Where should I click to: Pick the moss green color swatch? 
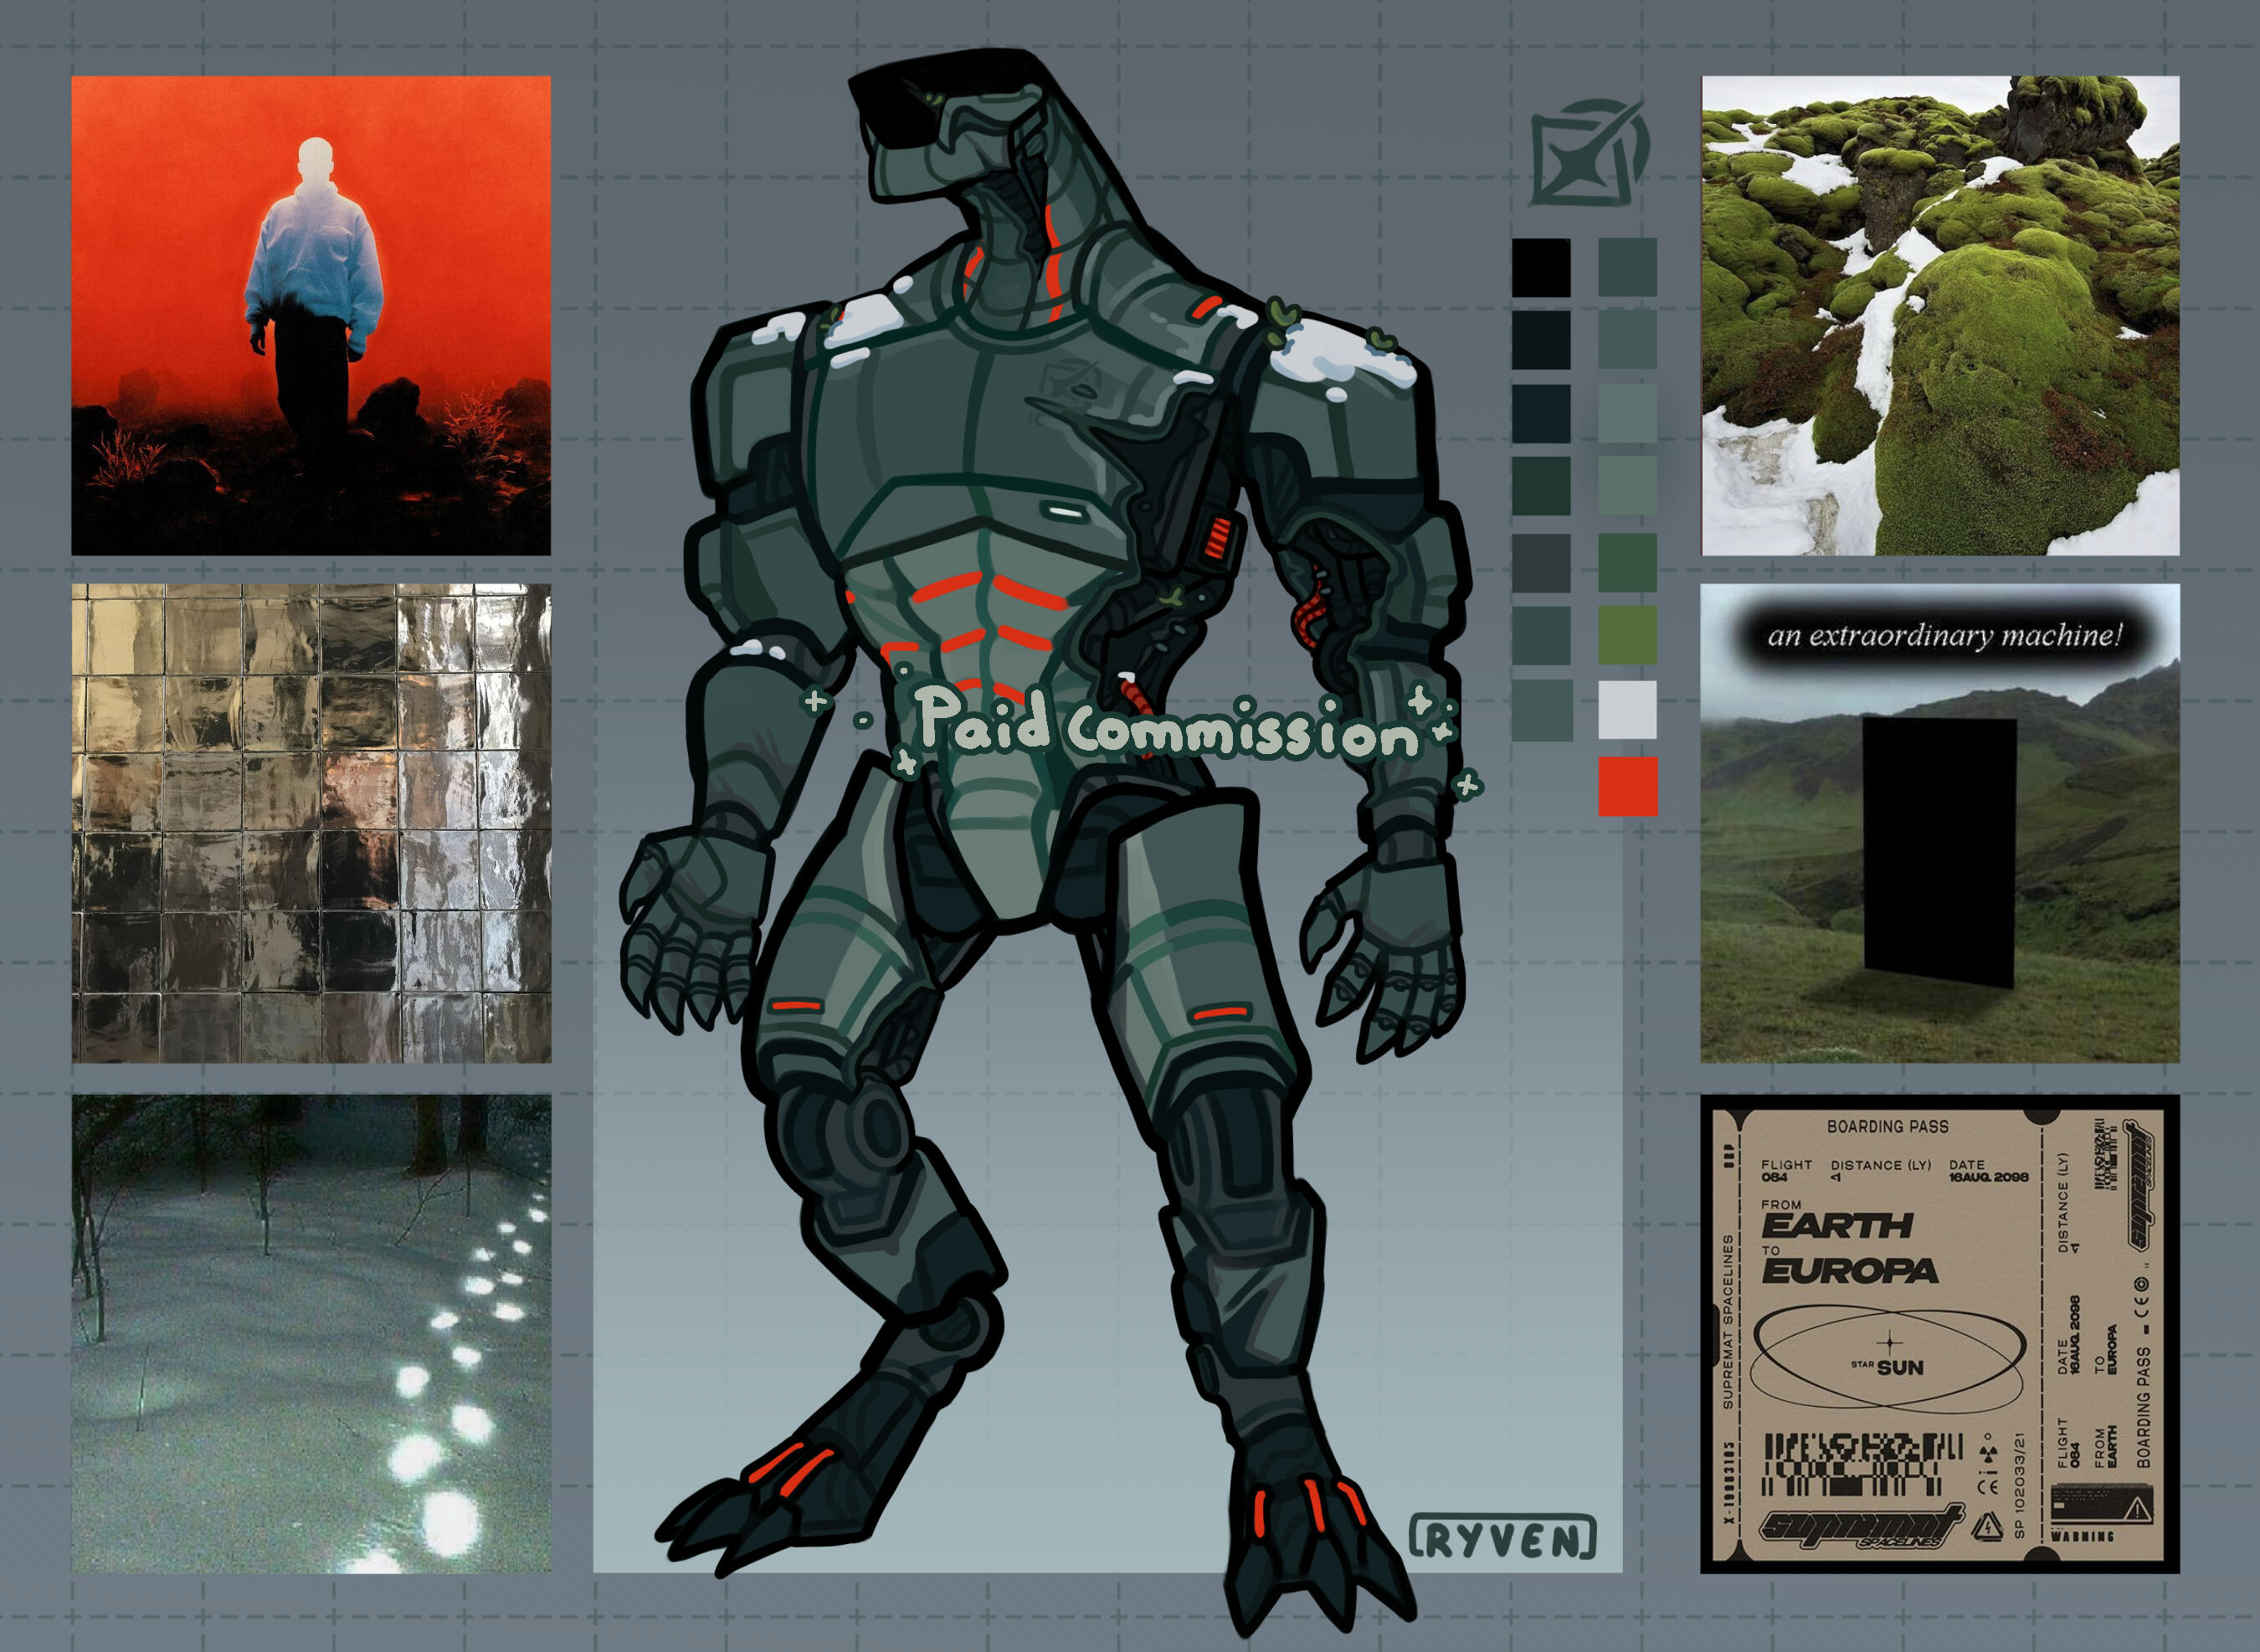click(x=1628, y=634)
